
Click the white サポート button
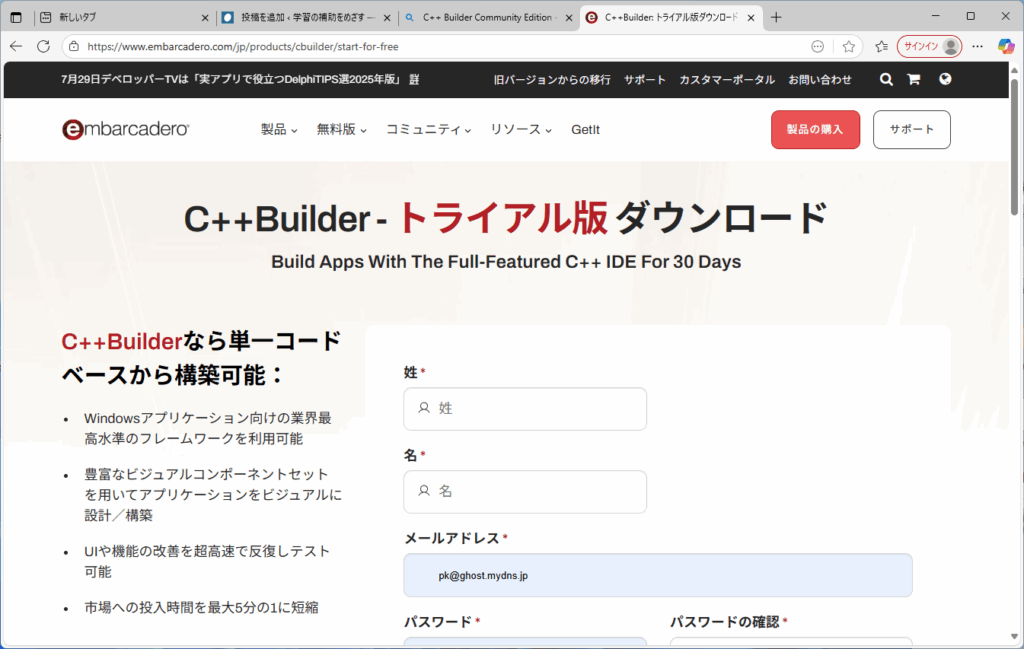912,129
